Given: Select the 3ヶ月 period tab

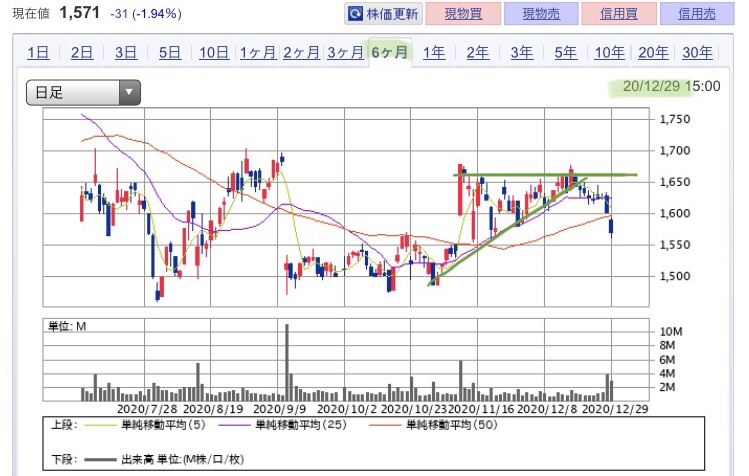Looking at the screenshot, I should click(345, 52).
